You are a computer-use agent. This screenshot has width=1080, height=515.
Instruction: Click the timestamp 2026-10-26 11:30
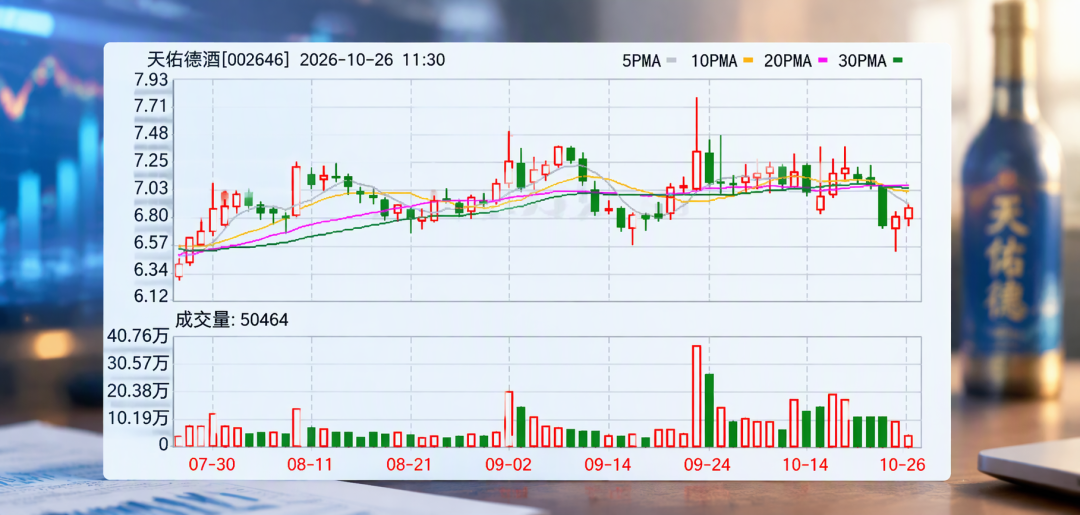pyautogui.click(x=372, y=60)
